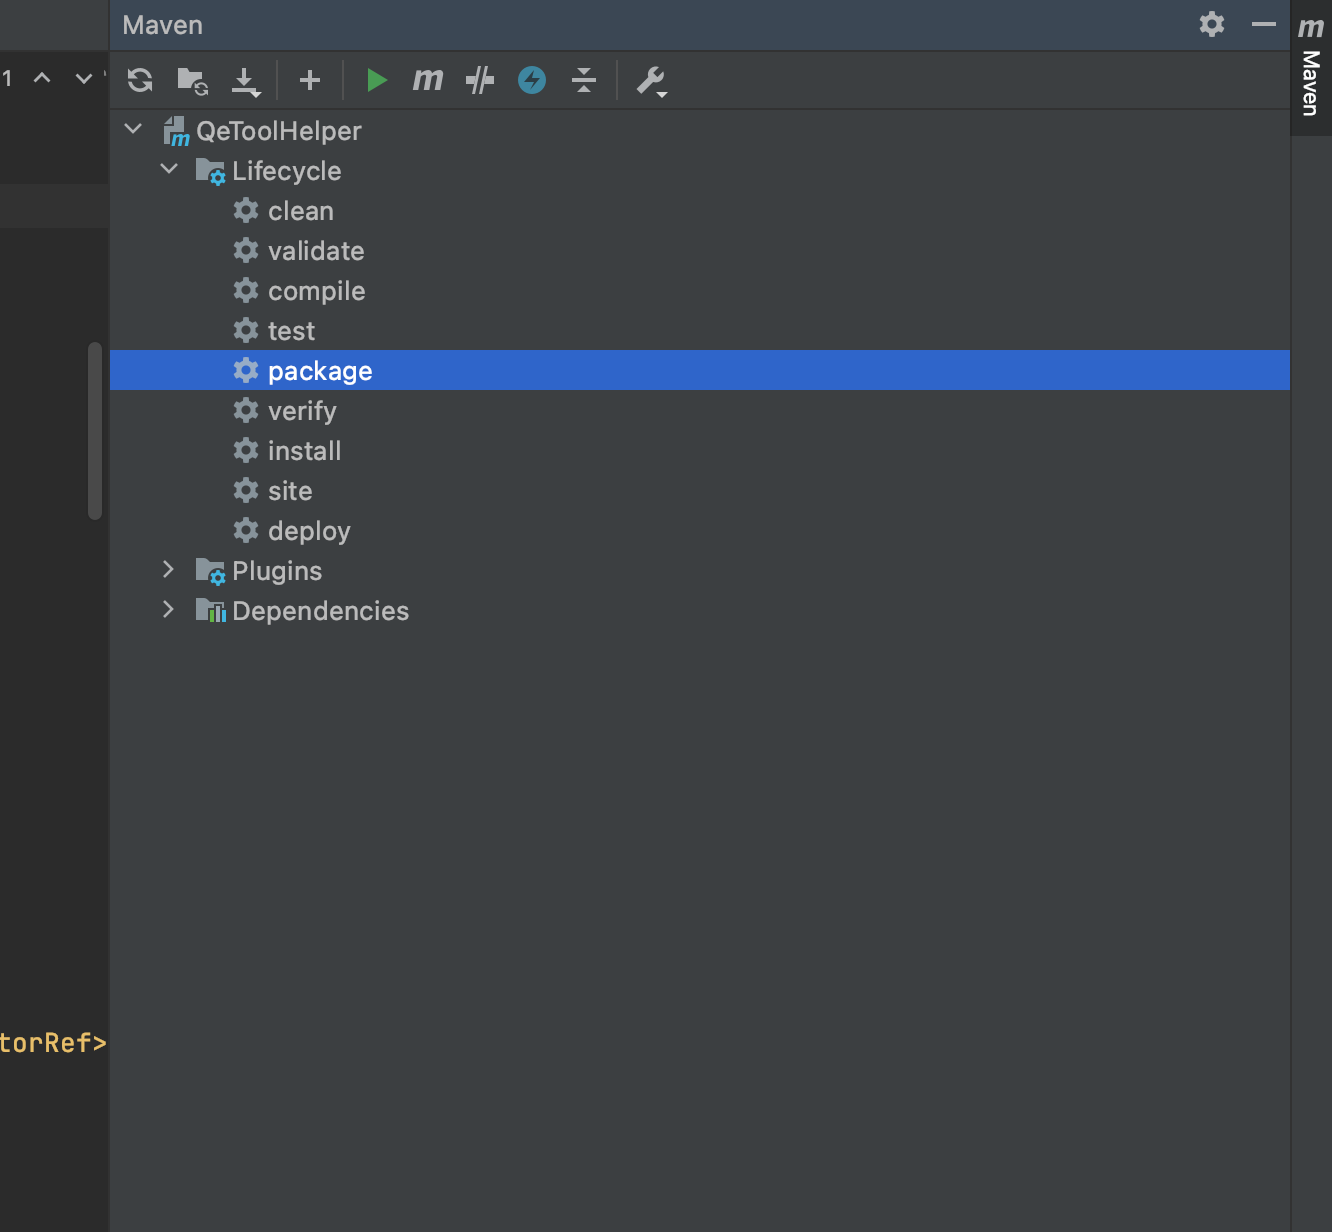This screenshot has height=1232, width=1332.
Task: Toggle skip tests mode lightning icon
Action: click(x=532, y=80)
